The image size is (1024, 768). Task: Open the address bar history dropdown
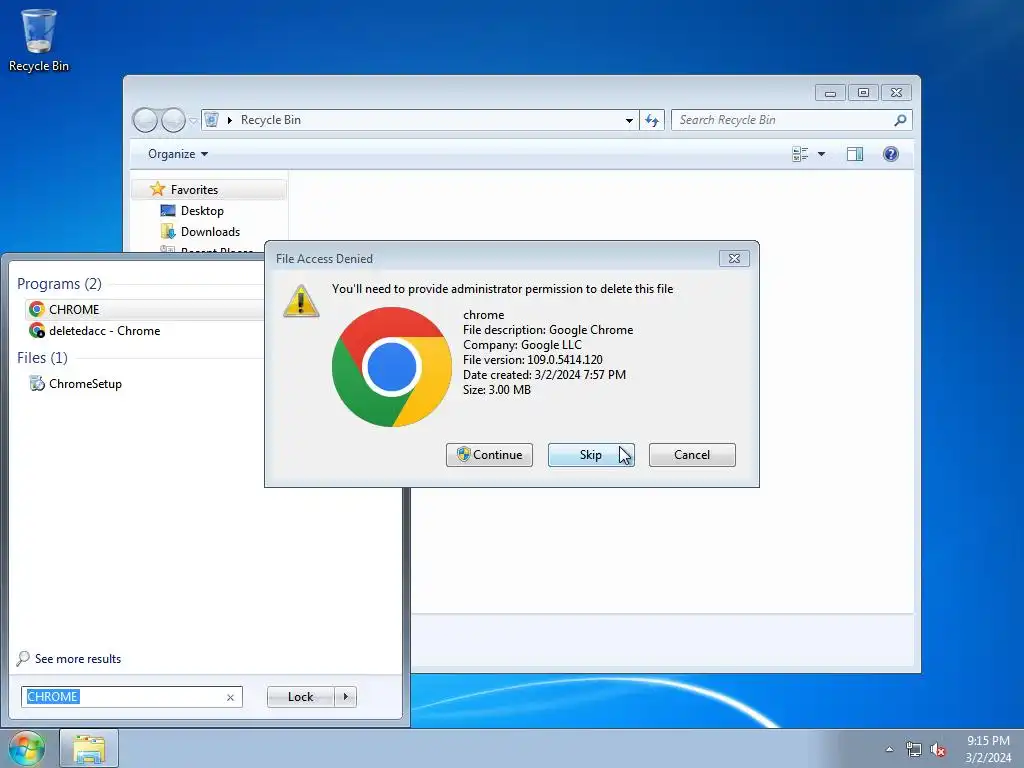[x=629, y=120]
